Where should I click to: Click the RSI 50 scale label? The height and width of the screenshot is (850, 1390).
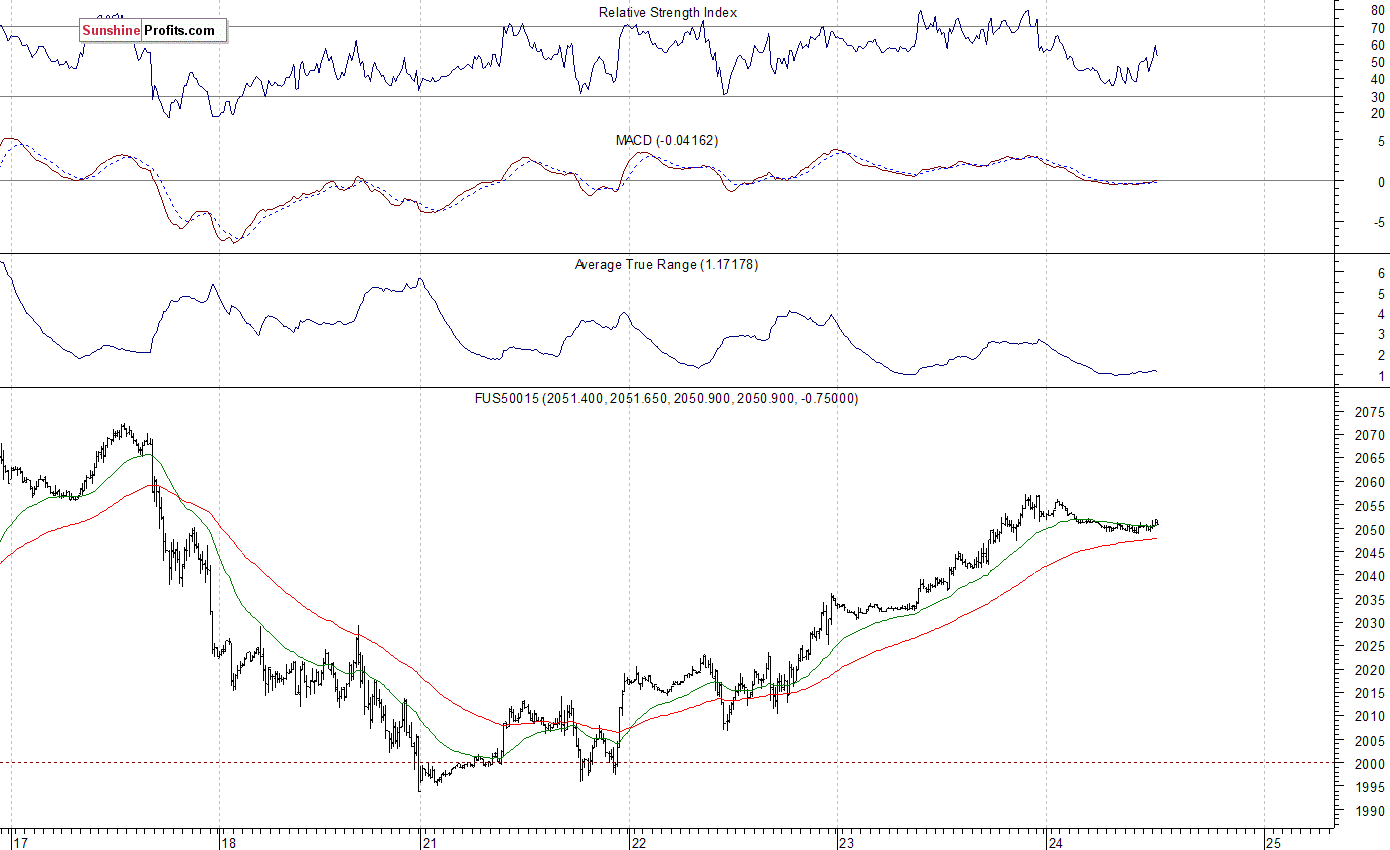coord(1378,62)
